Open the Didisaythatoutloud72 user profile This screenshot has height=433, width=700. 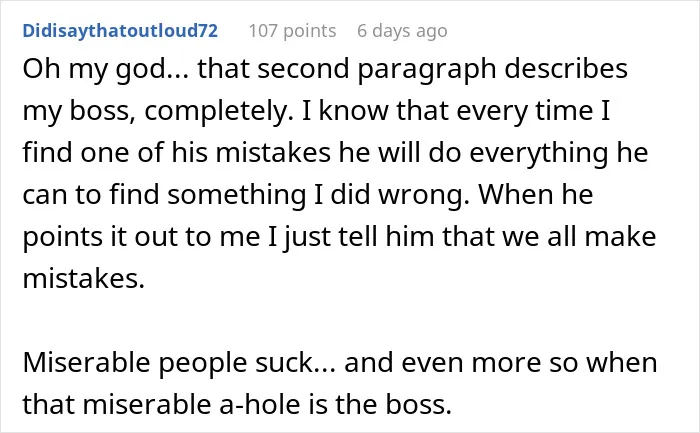coord(120,31)
